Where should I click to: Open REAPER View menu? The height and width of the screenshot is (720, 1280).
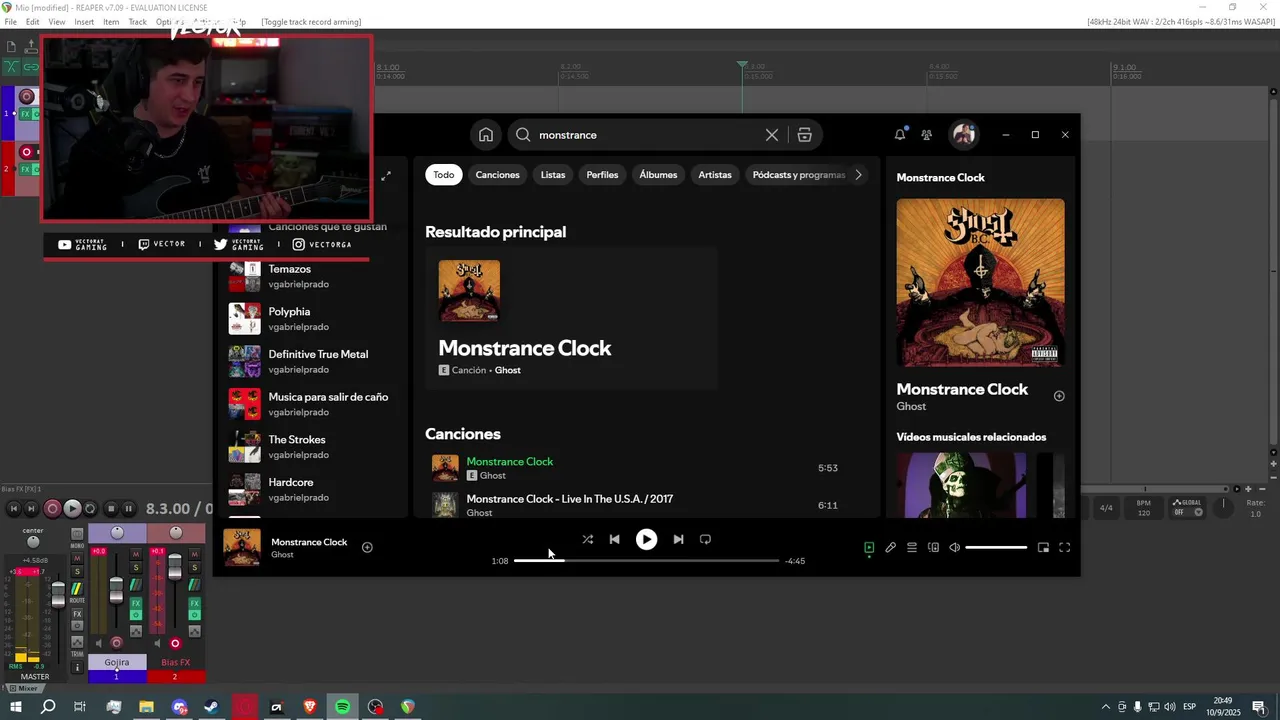(57, 22)
